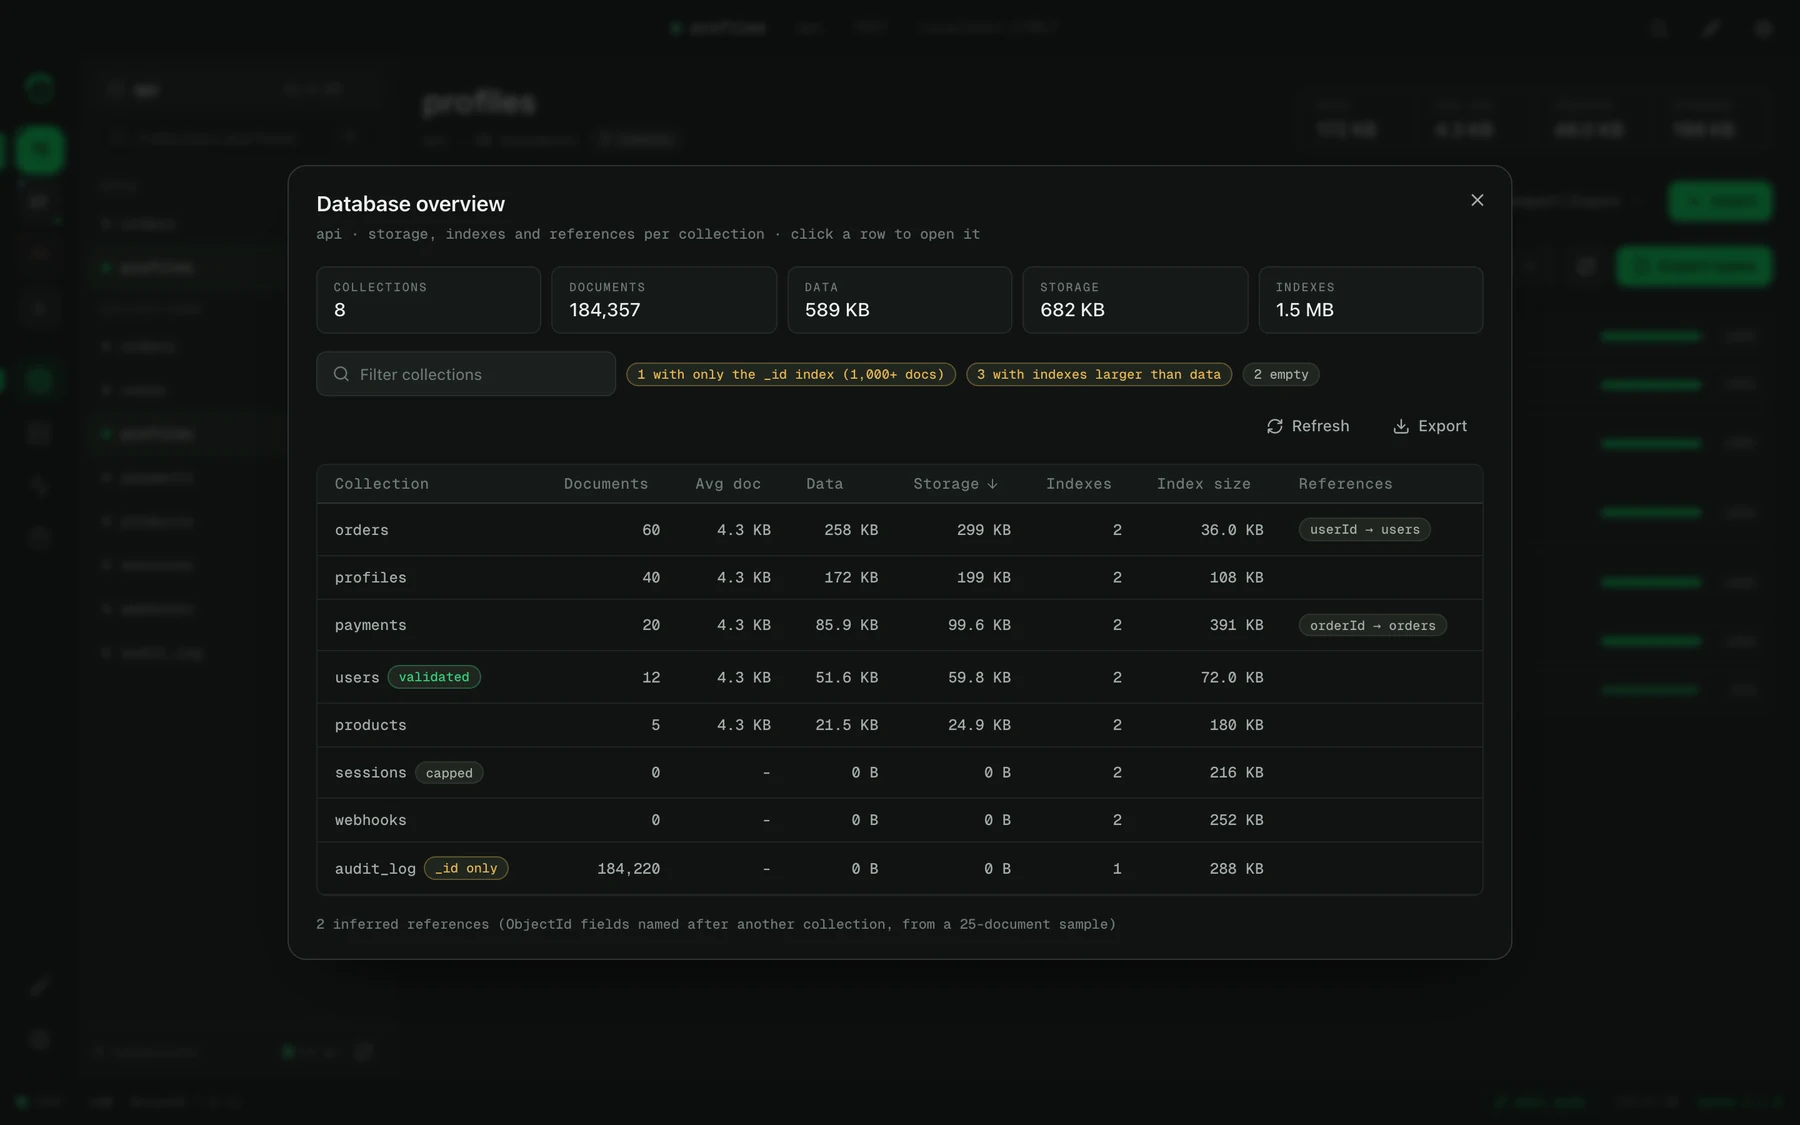This screenshot has height=1125, width=1800.
Task: Click the Storage 682 KB stat card
Action: (1135, 300)
